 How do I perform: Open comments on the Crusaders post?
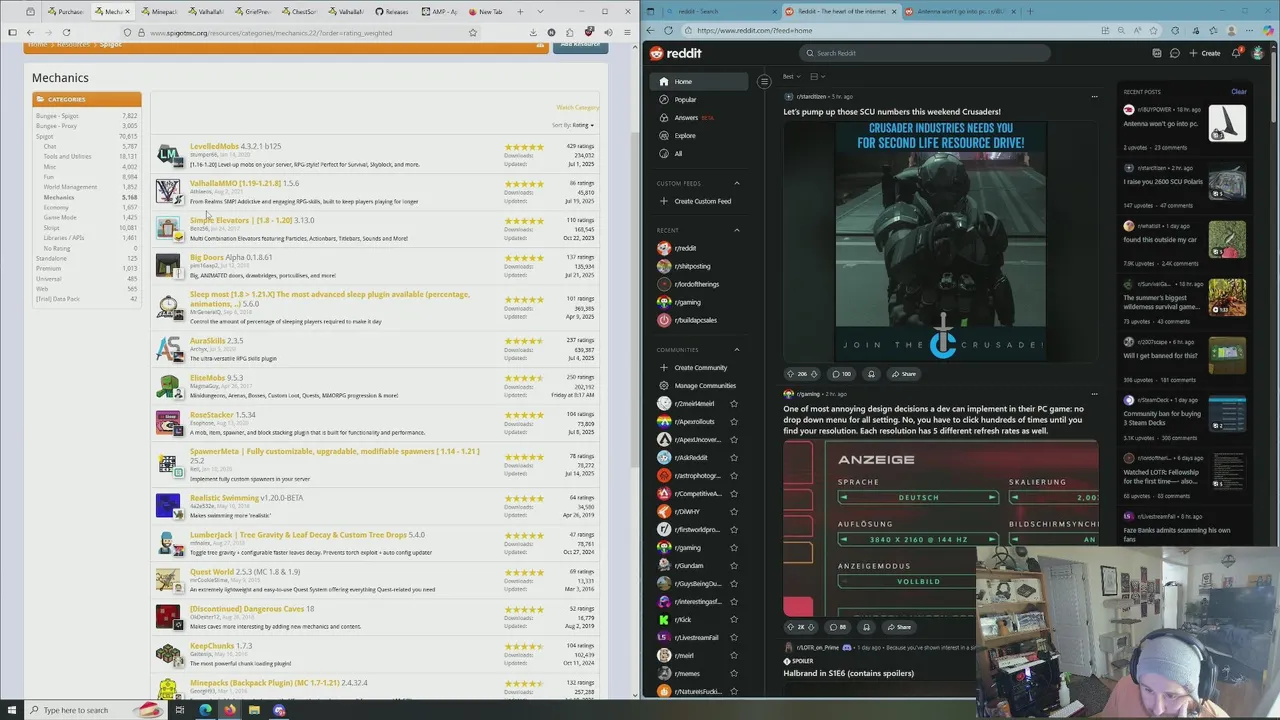(x=841, y=374)
